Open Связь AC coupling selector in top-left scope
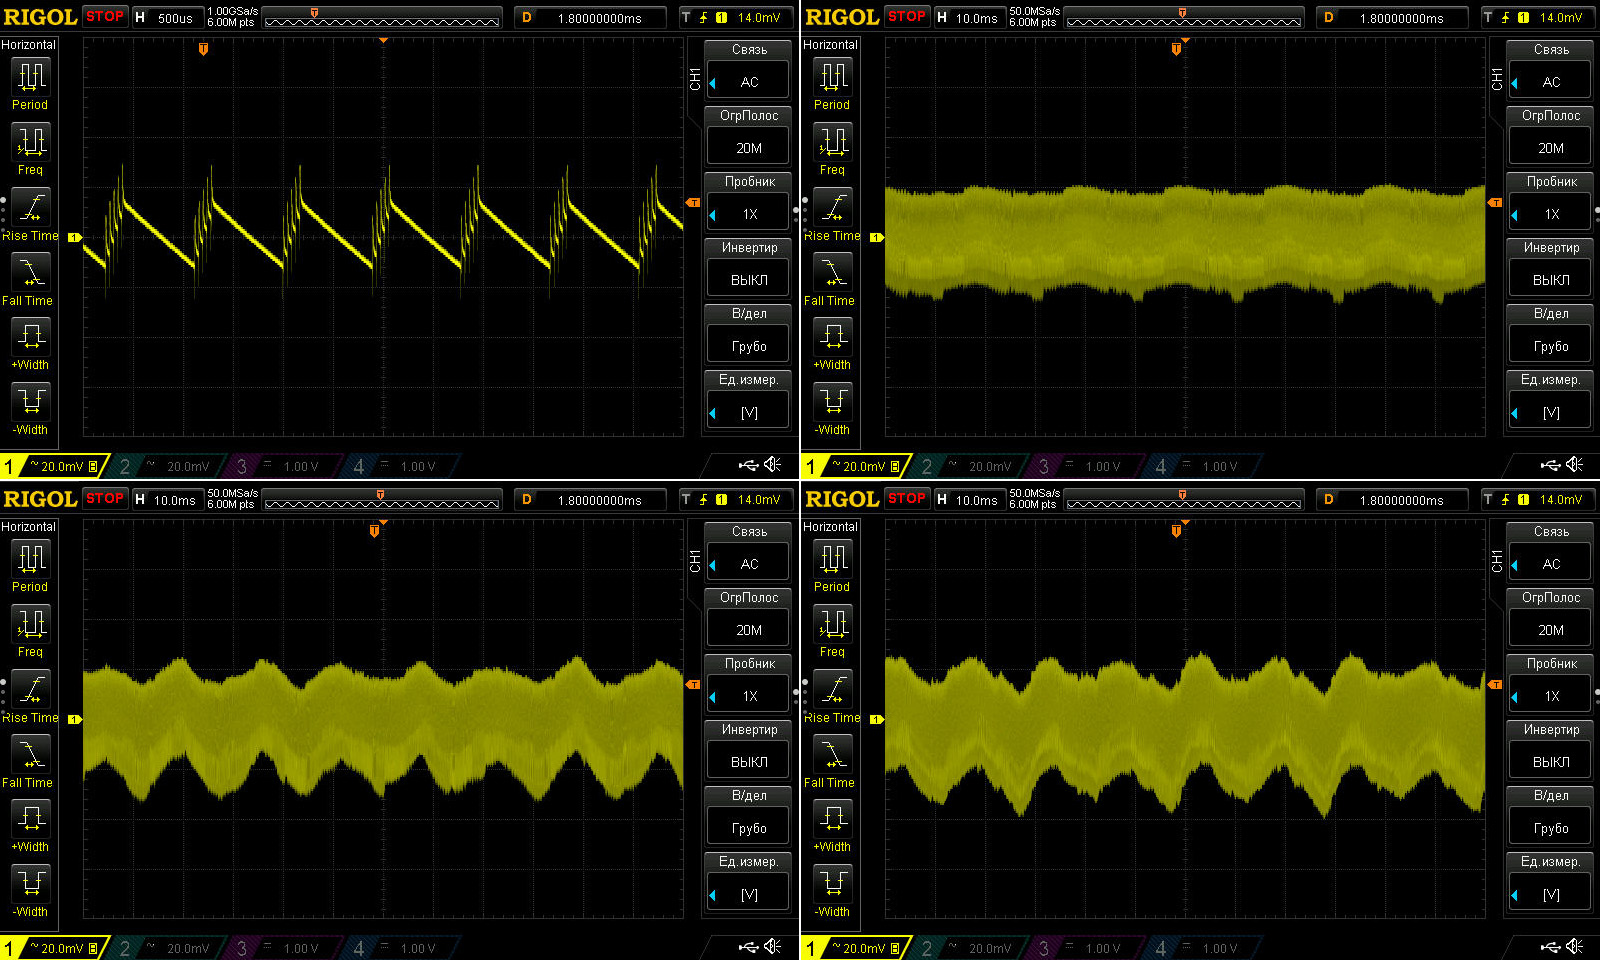This screenshot has height=960, width=1600. pos(748,82)
